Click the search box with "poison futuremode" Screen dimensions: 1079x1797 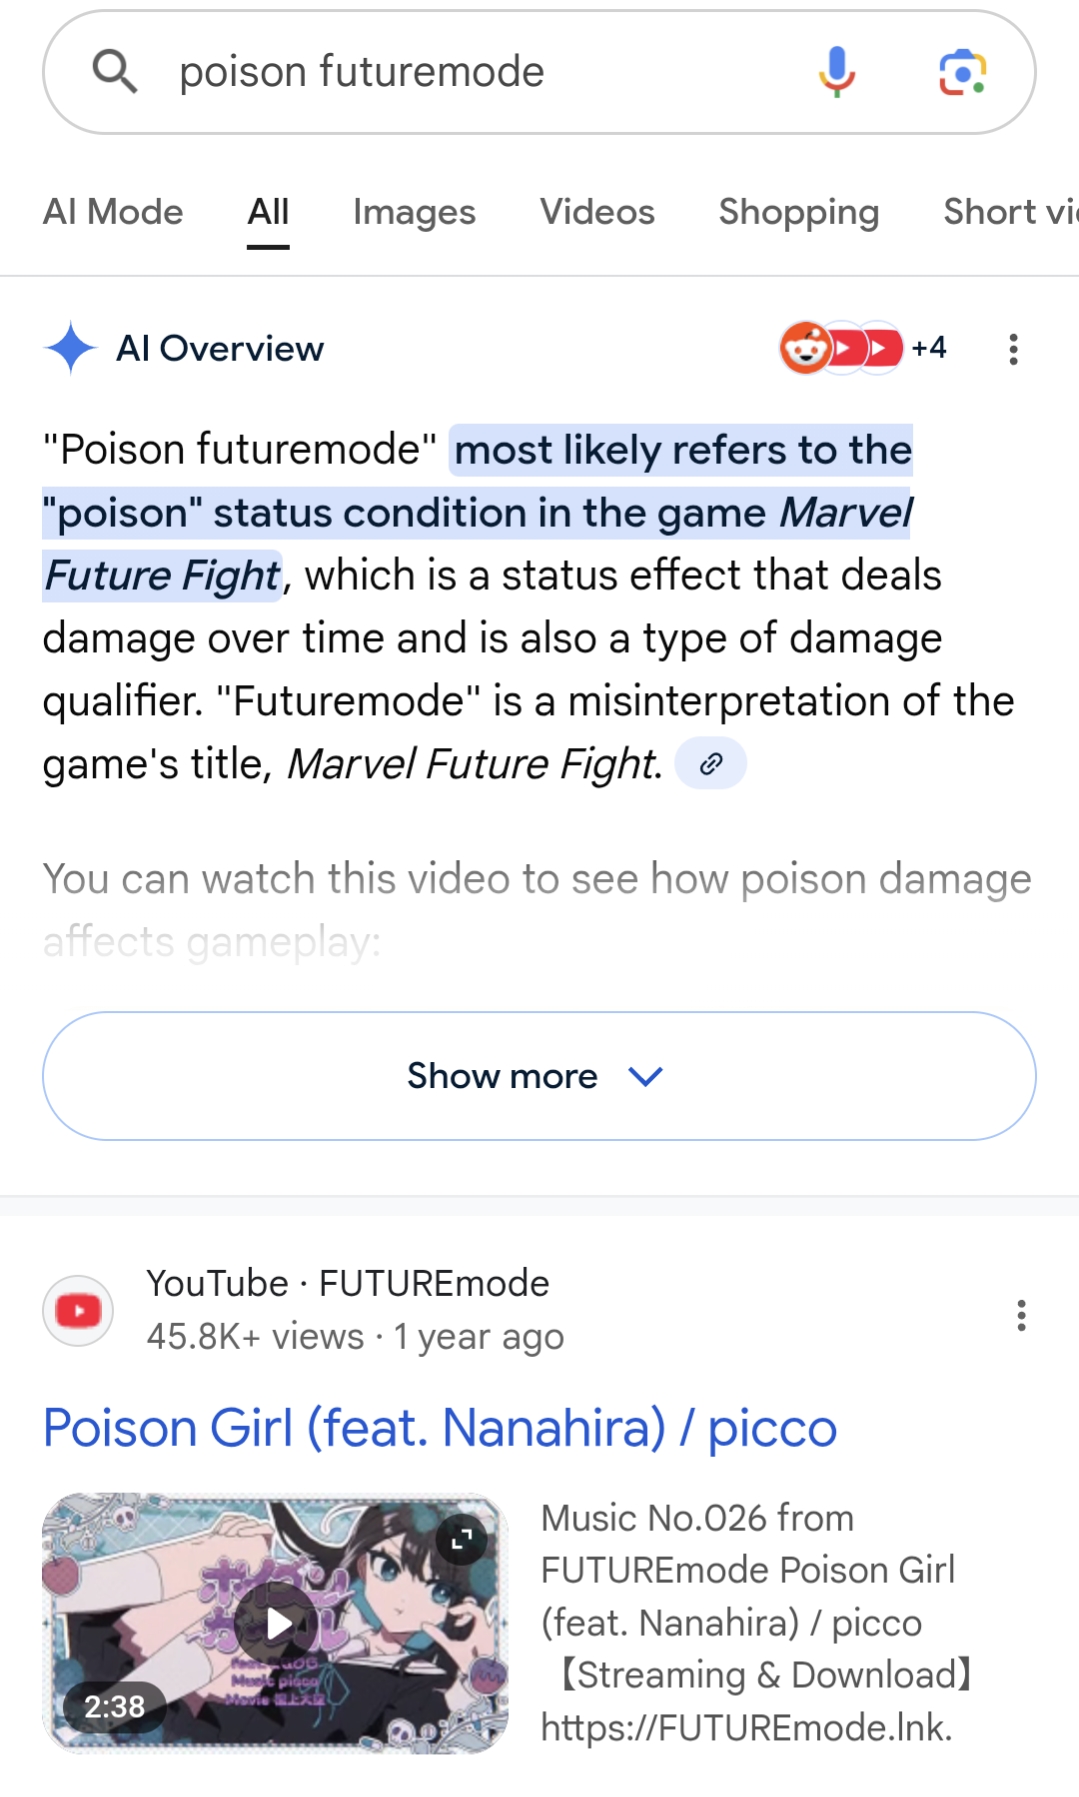pyautogui.click(x=480, y=72)
